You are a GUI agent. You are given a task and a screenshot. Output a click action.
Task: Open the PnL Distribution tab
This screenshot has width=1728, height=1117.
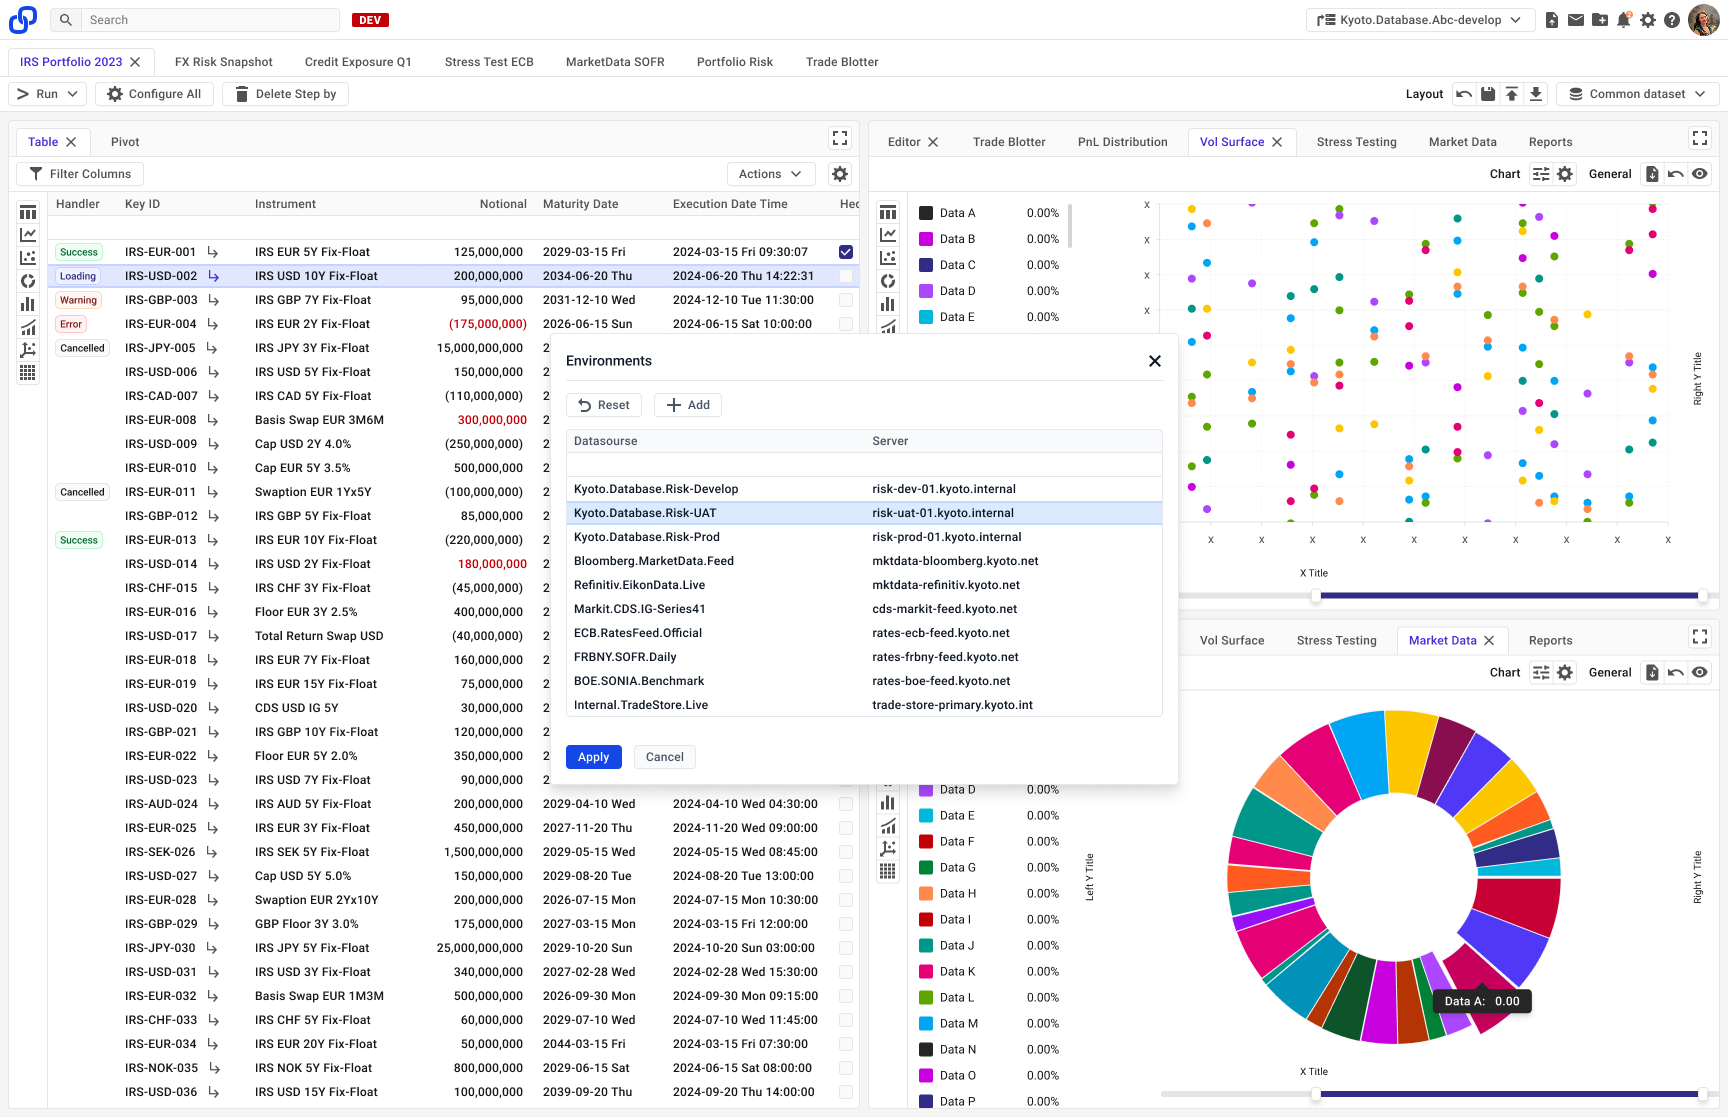[1122, 142]
